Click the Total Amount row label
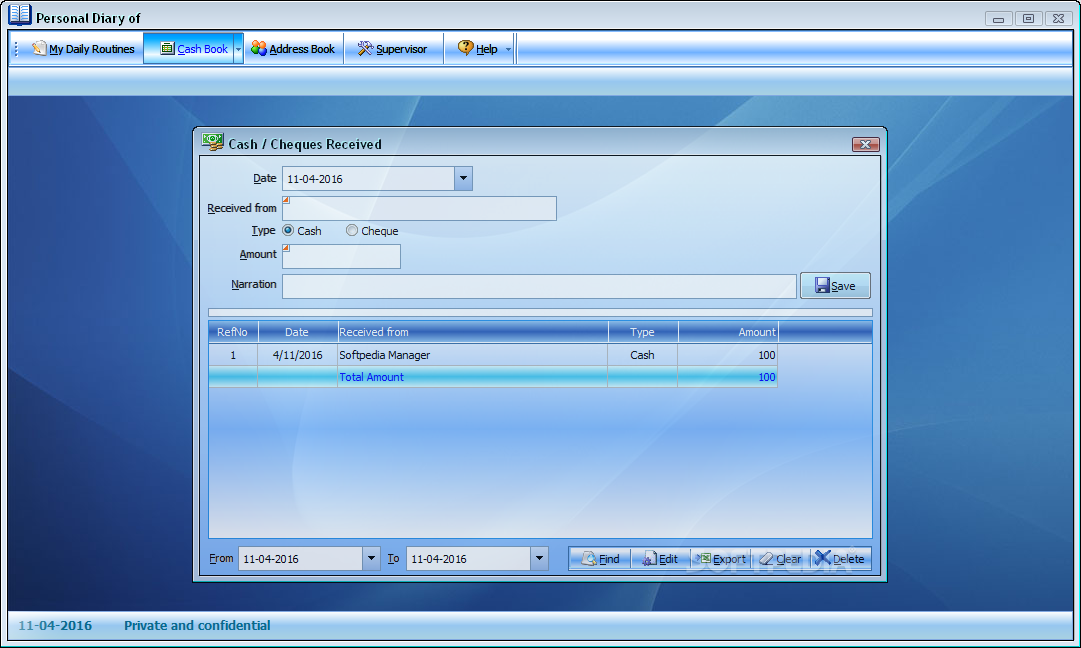This screenshot has height=648, width=1081. coord(372,377)
